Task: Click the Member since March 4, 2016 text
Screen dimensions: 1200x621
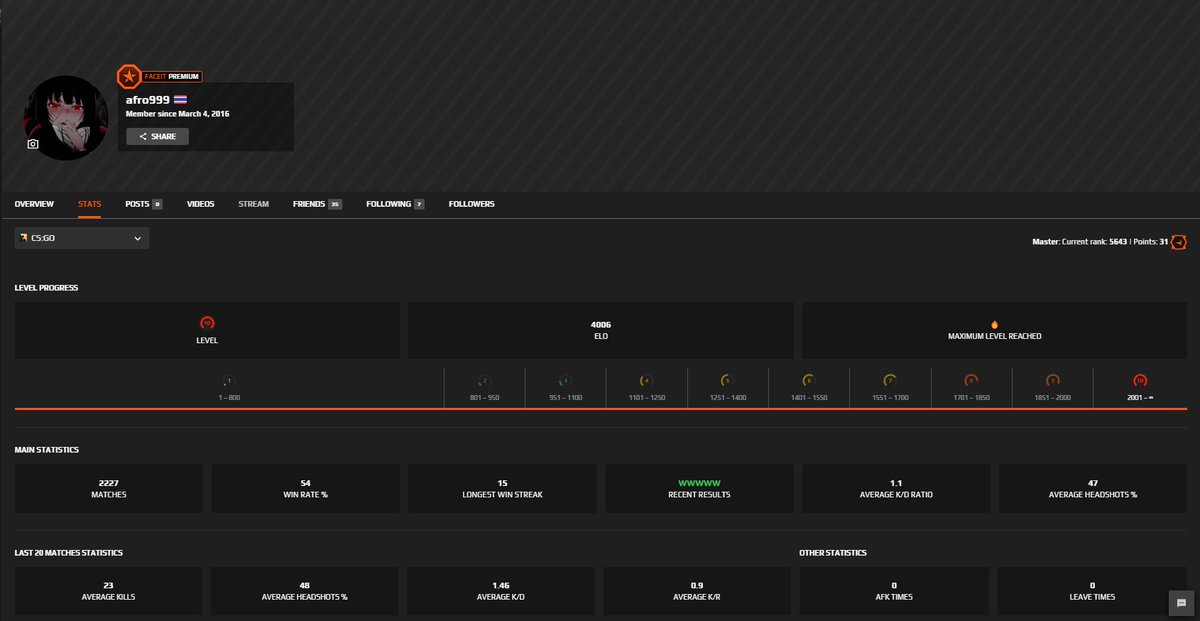Action: 178,114
